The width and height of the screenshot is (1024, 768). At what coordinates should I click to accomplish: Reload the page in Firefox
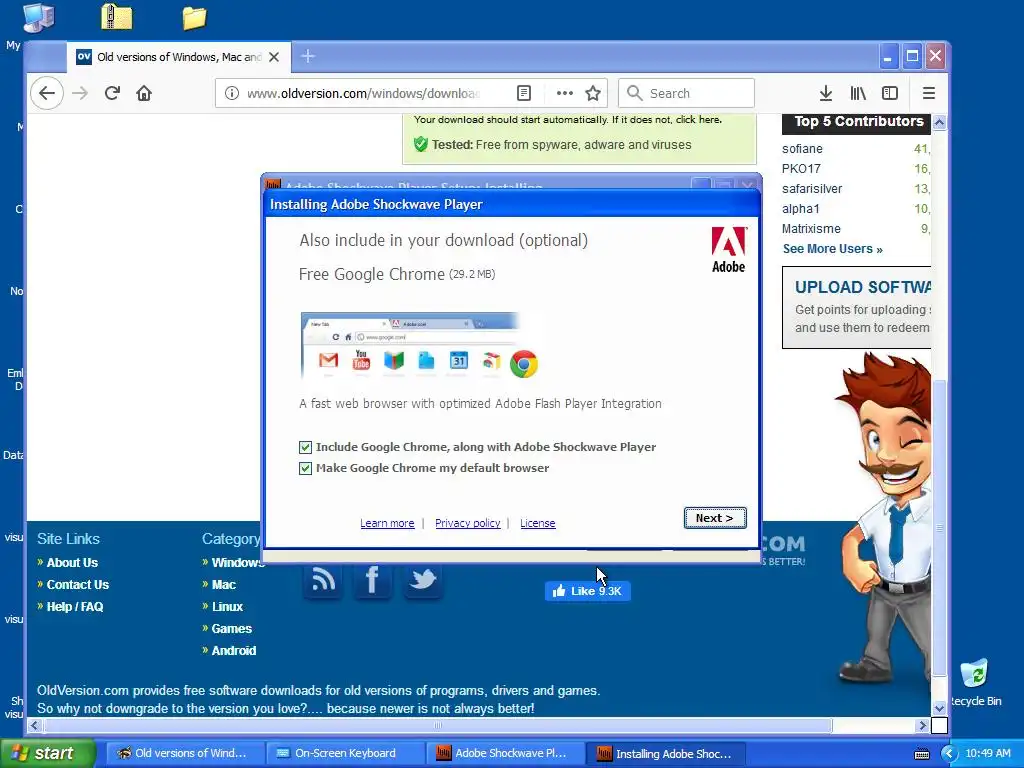pyautogui.click(x=112, y=93)
